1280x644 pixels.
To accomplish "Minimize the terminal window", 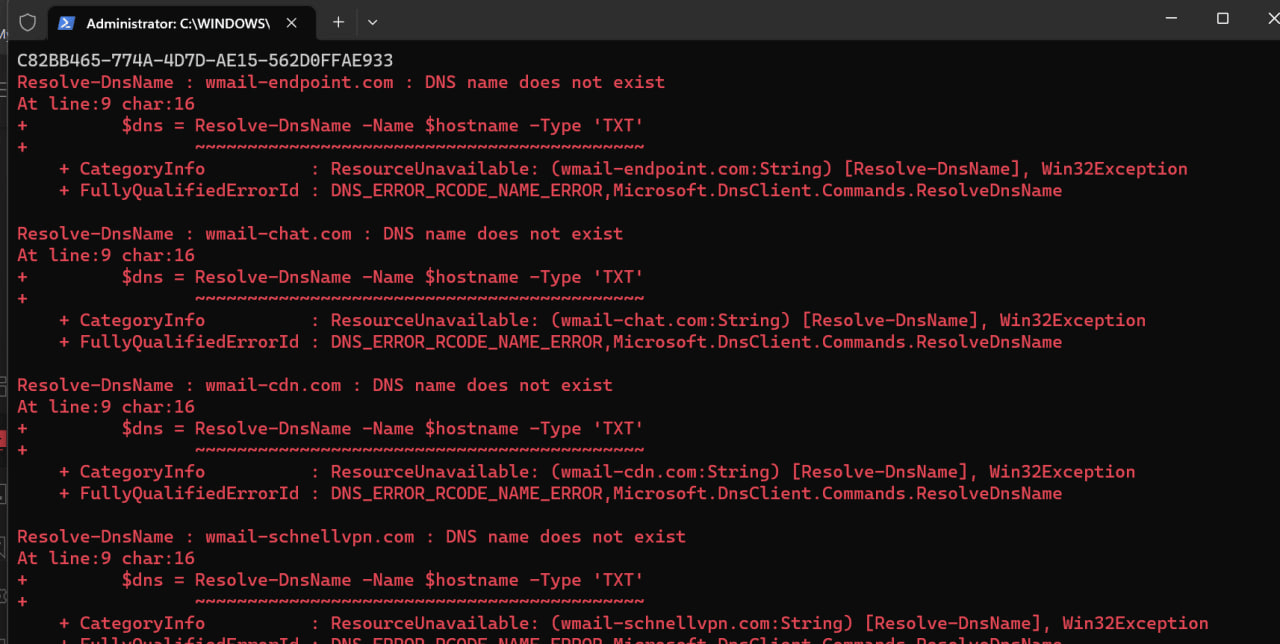I will coord(1174,19).
